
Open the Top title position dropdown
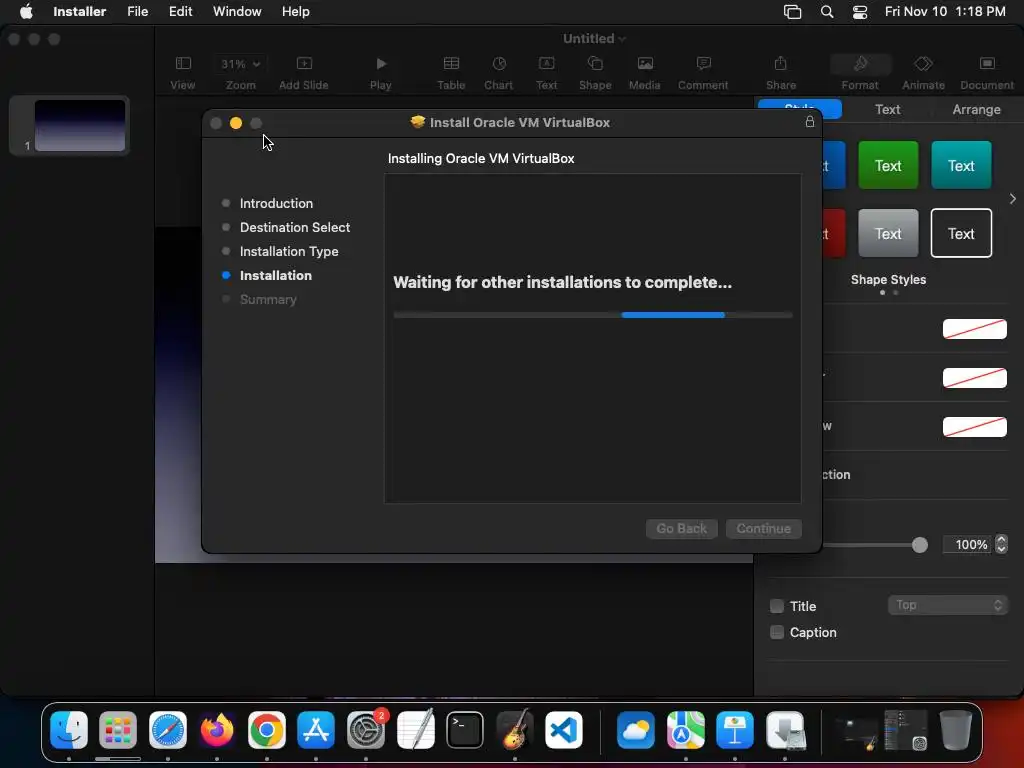pyautogui.click(x=948, y=605)
